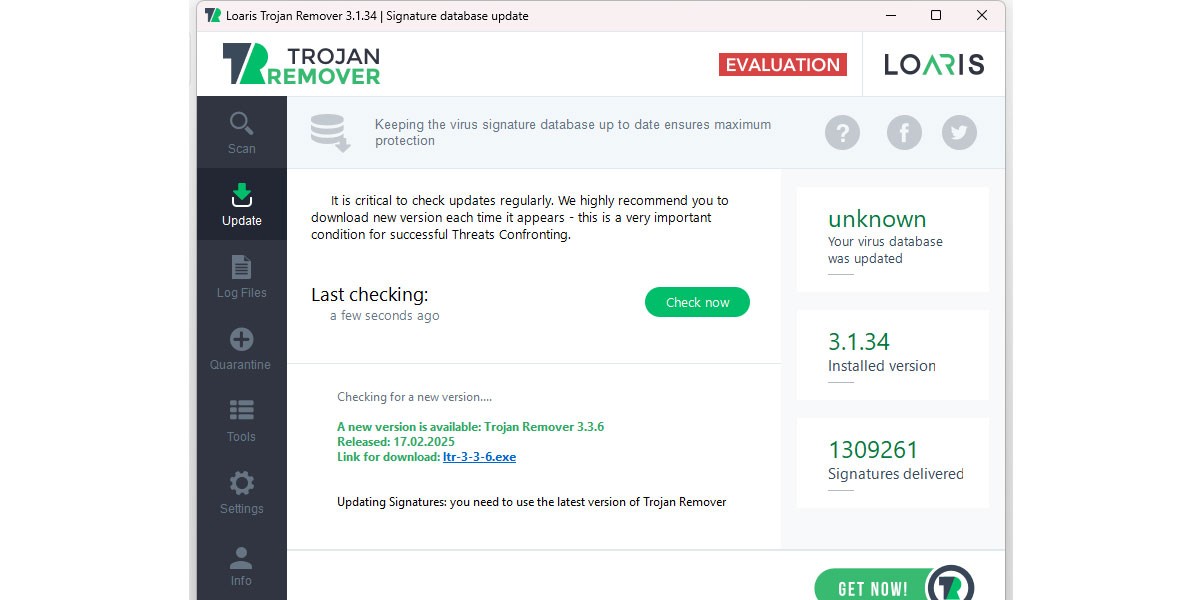1200x600 pixels.
Task: Click the Check now button
Action: point(697,302)
